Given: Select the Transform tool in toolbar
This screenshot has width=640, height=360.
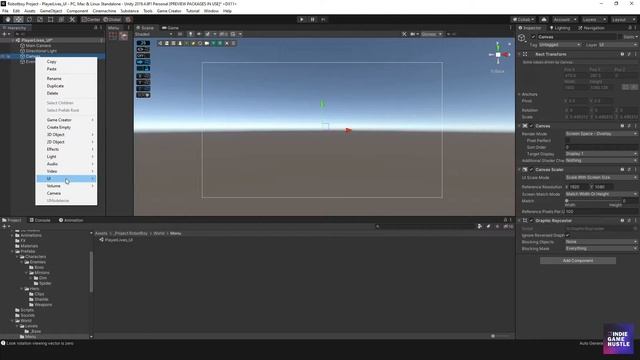Looking at the screenshot, I should click(x=61, y=19).
